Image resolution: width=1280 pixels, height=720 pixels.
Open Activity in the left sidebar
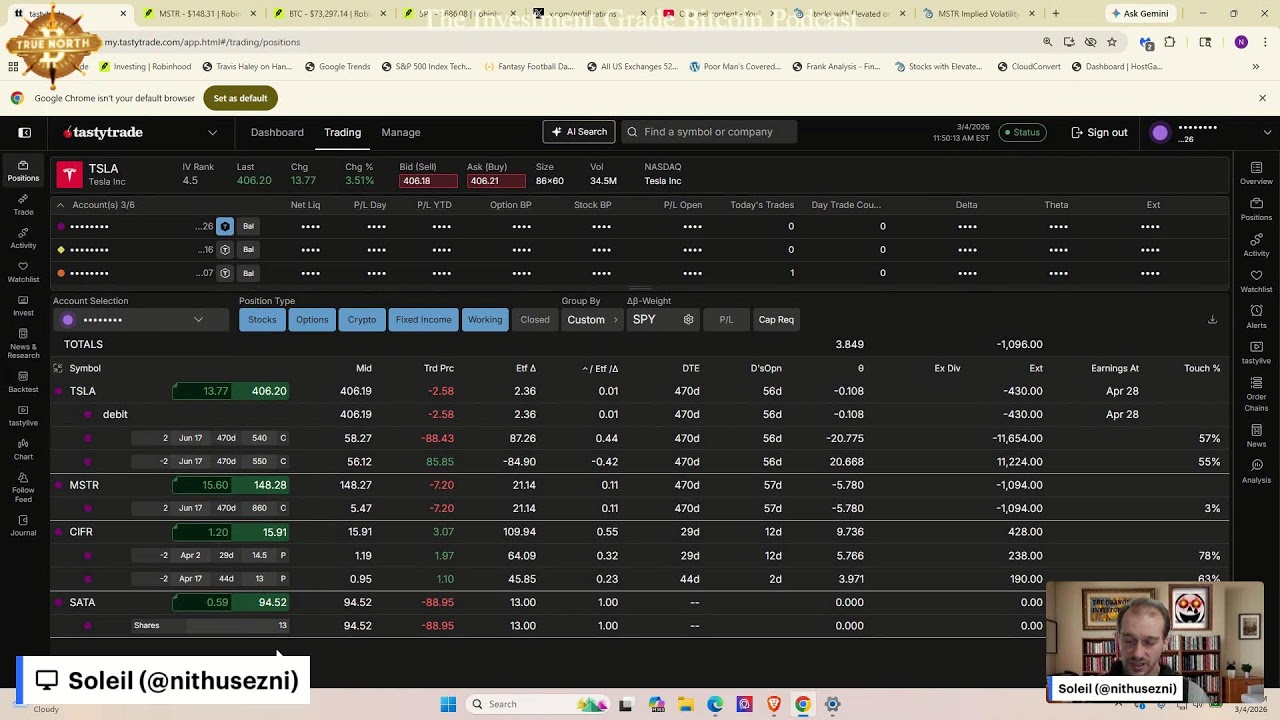coord(23,239)
